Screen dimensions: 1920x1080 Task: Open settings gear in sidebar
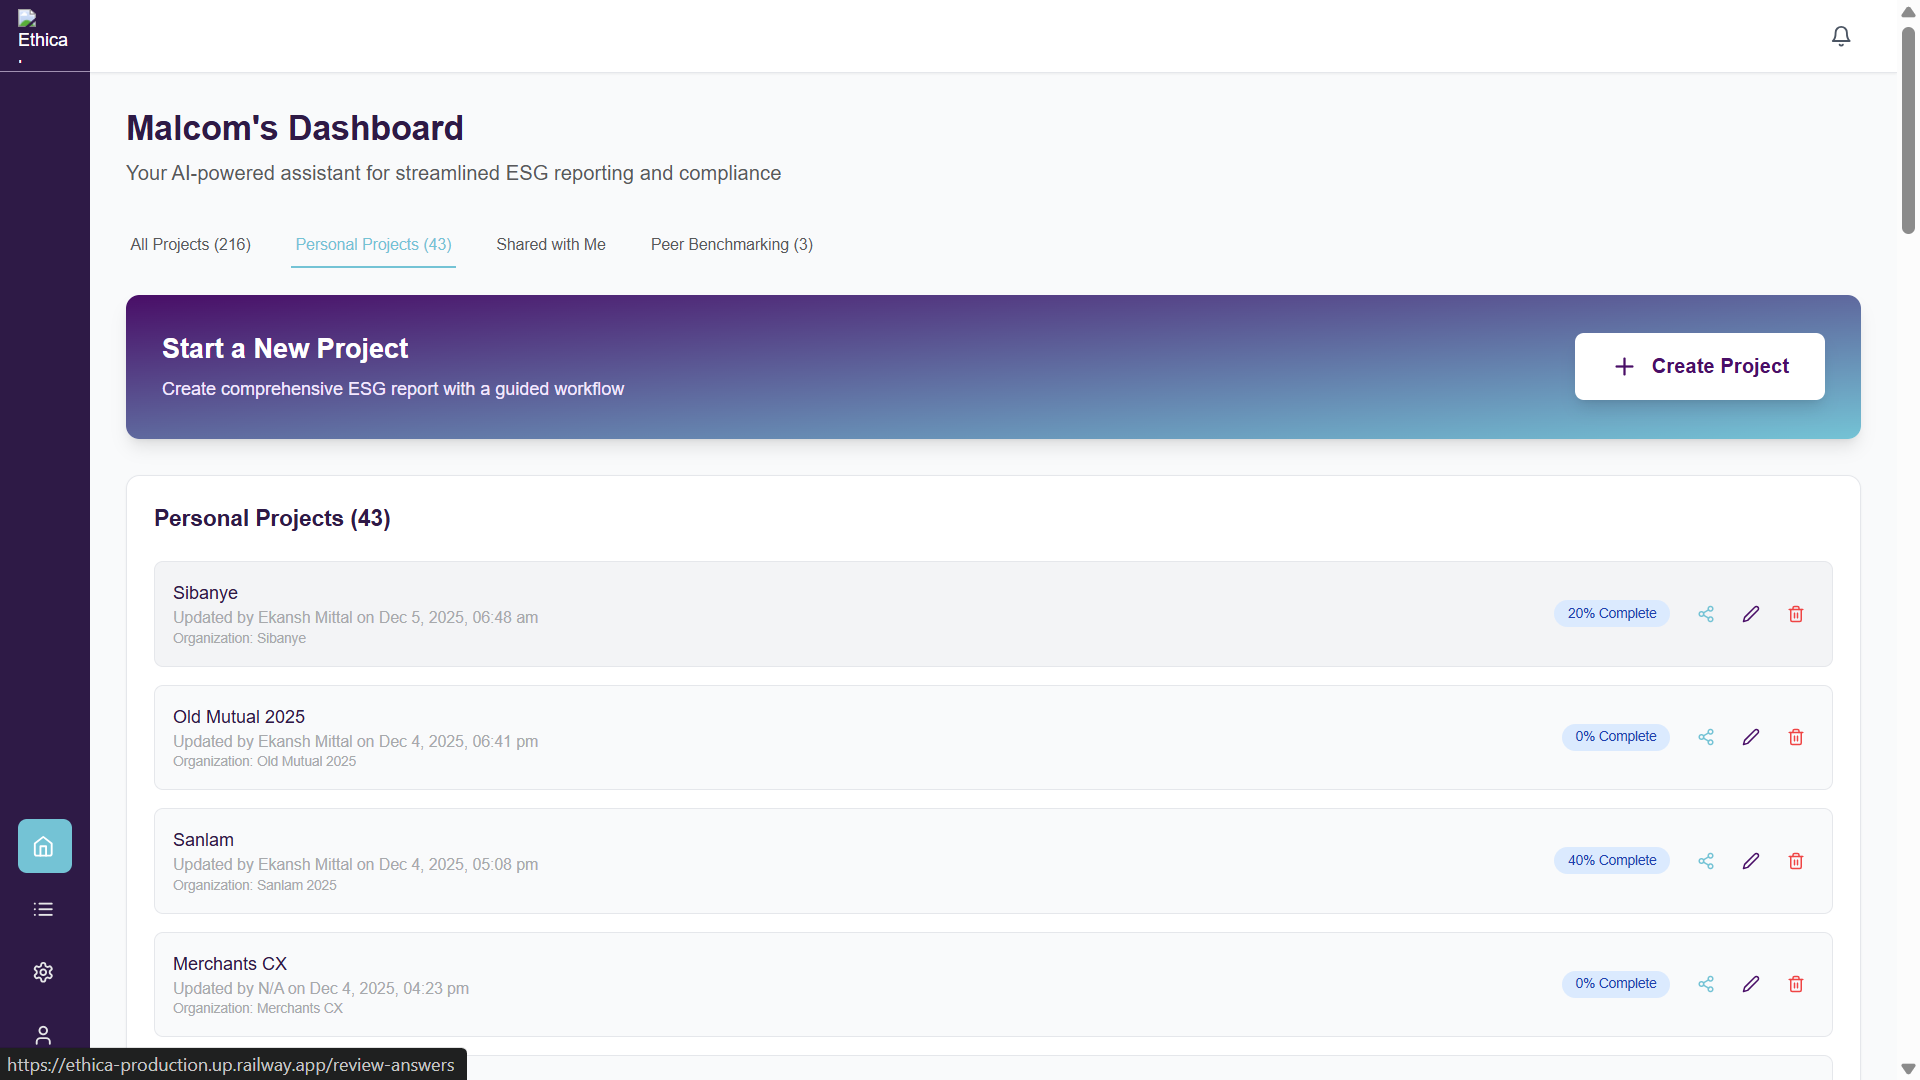pos(43,972)
